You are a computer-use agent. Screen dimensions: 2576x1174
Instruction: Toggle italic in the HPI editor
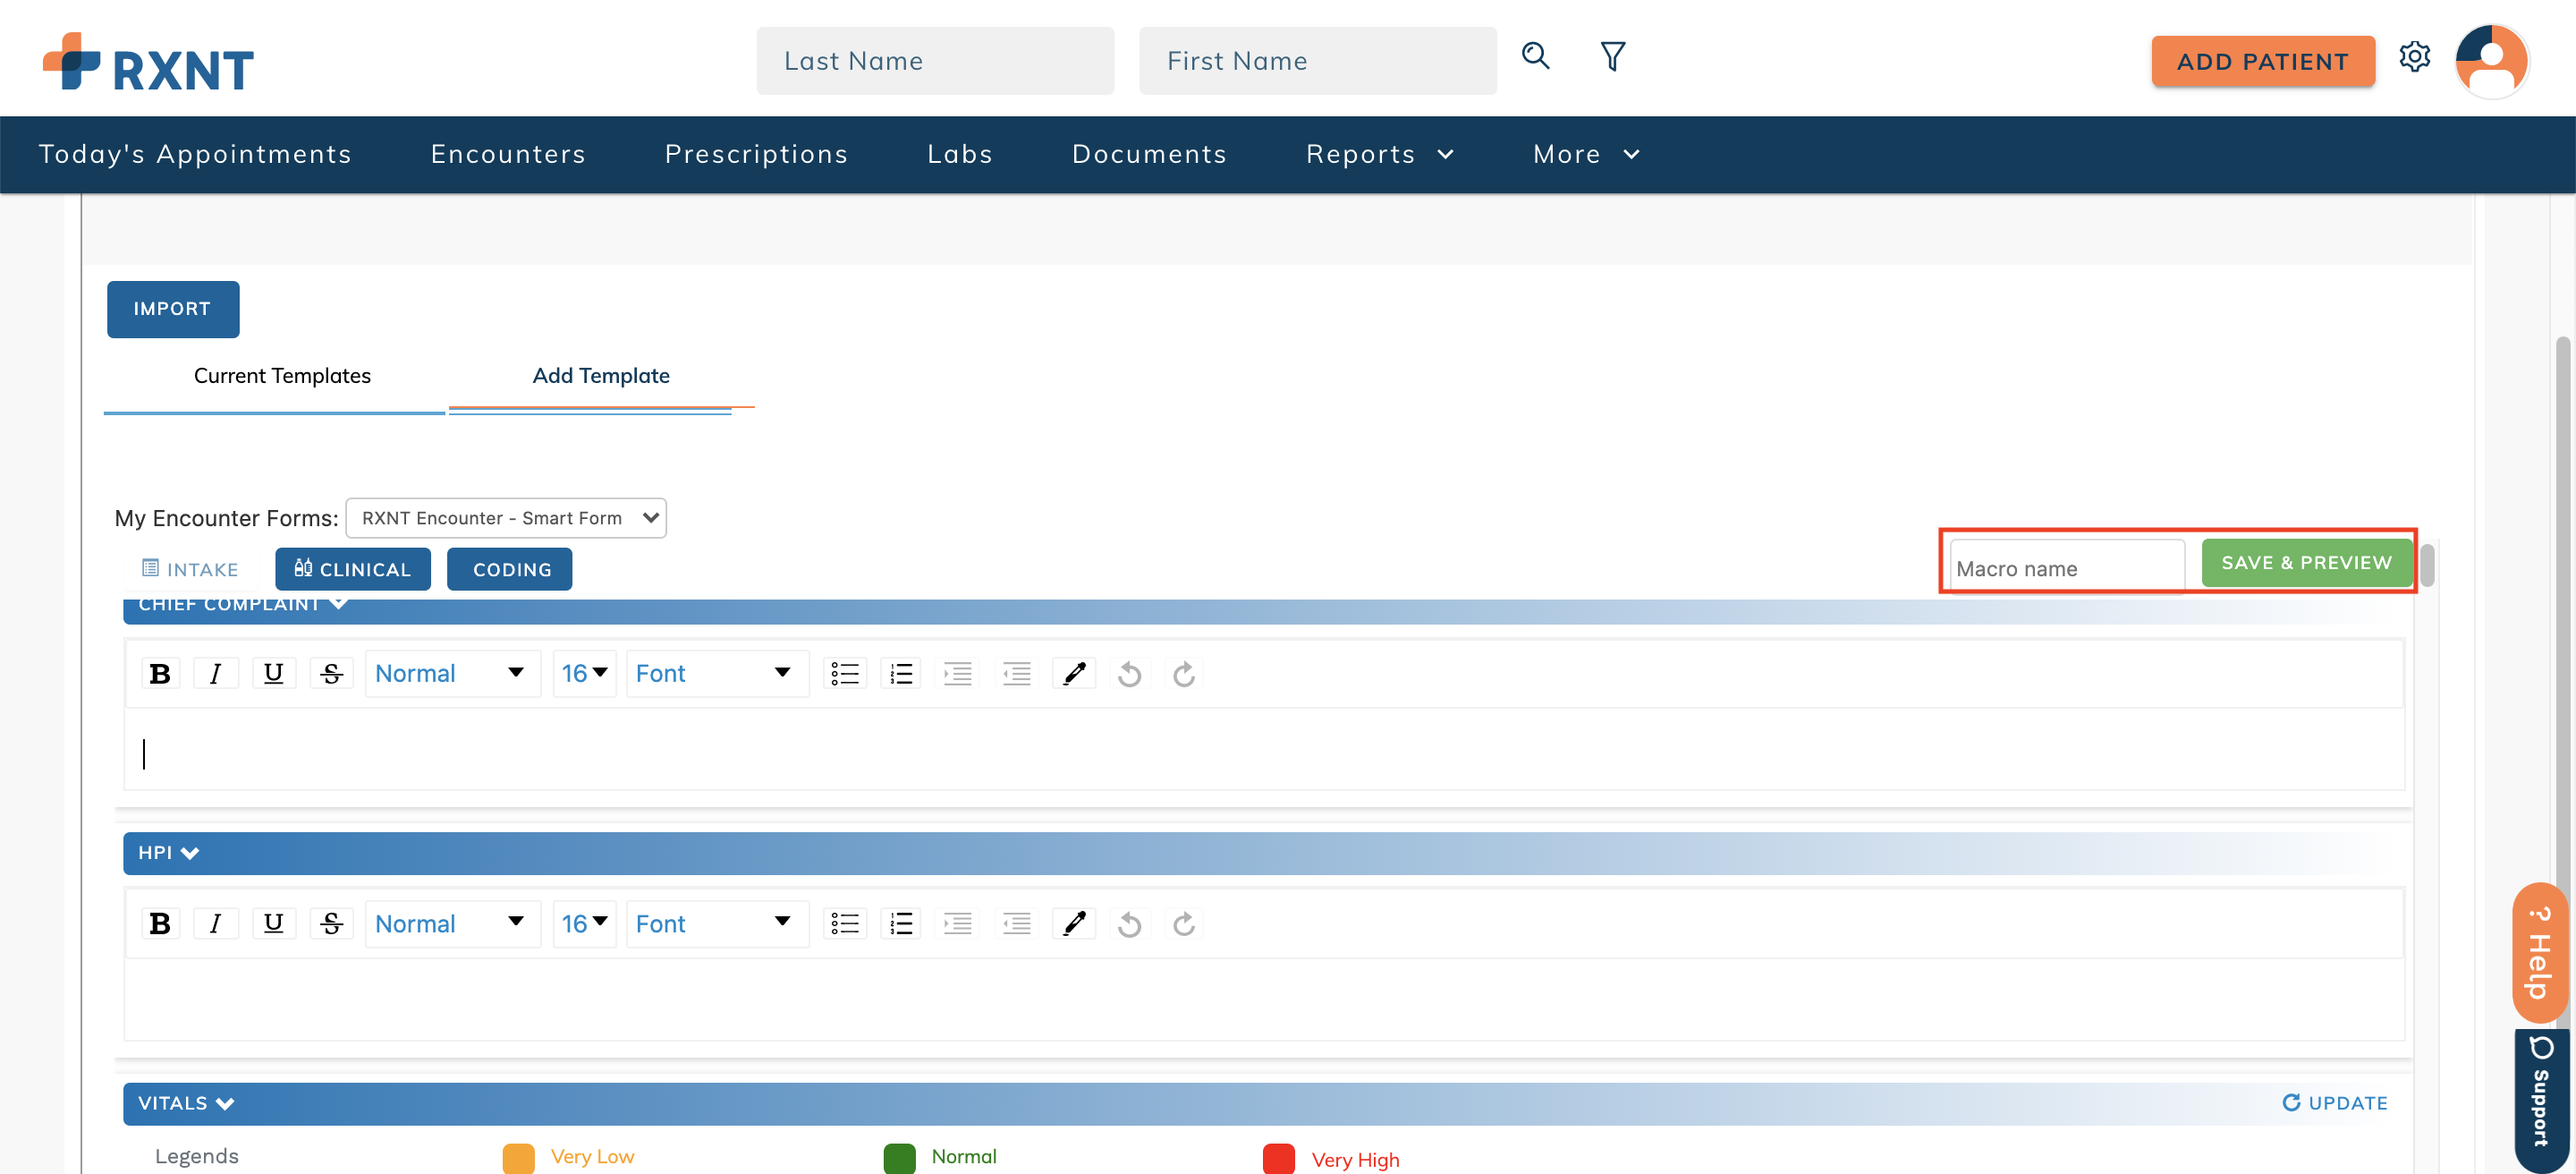(x=216, y=923)
